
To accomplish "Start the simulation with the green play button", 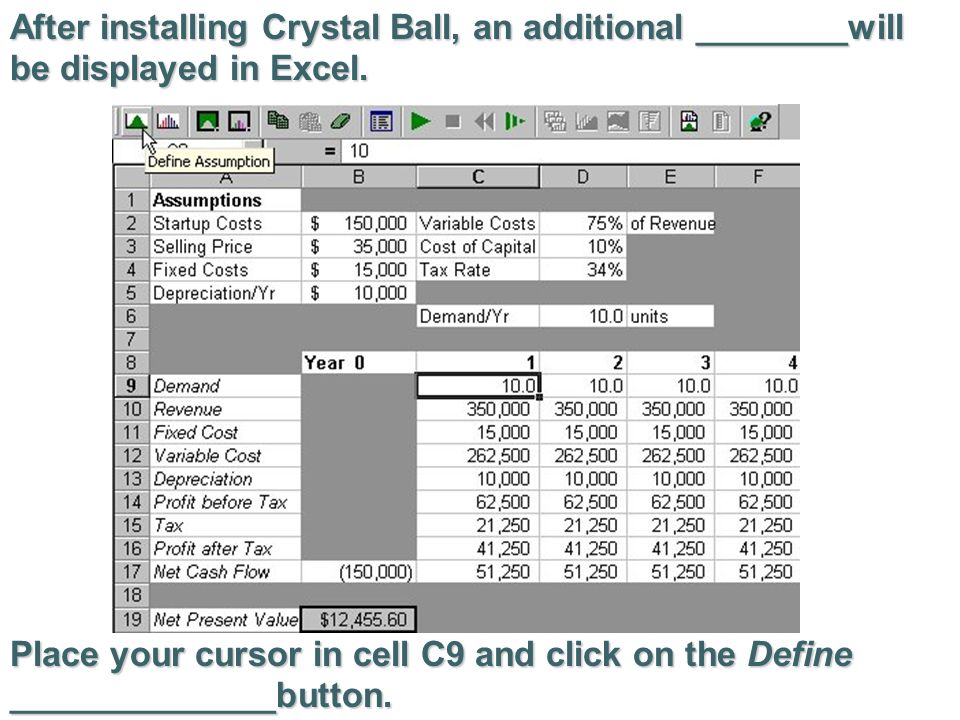I will [420, 121].
